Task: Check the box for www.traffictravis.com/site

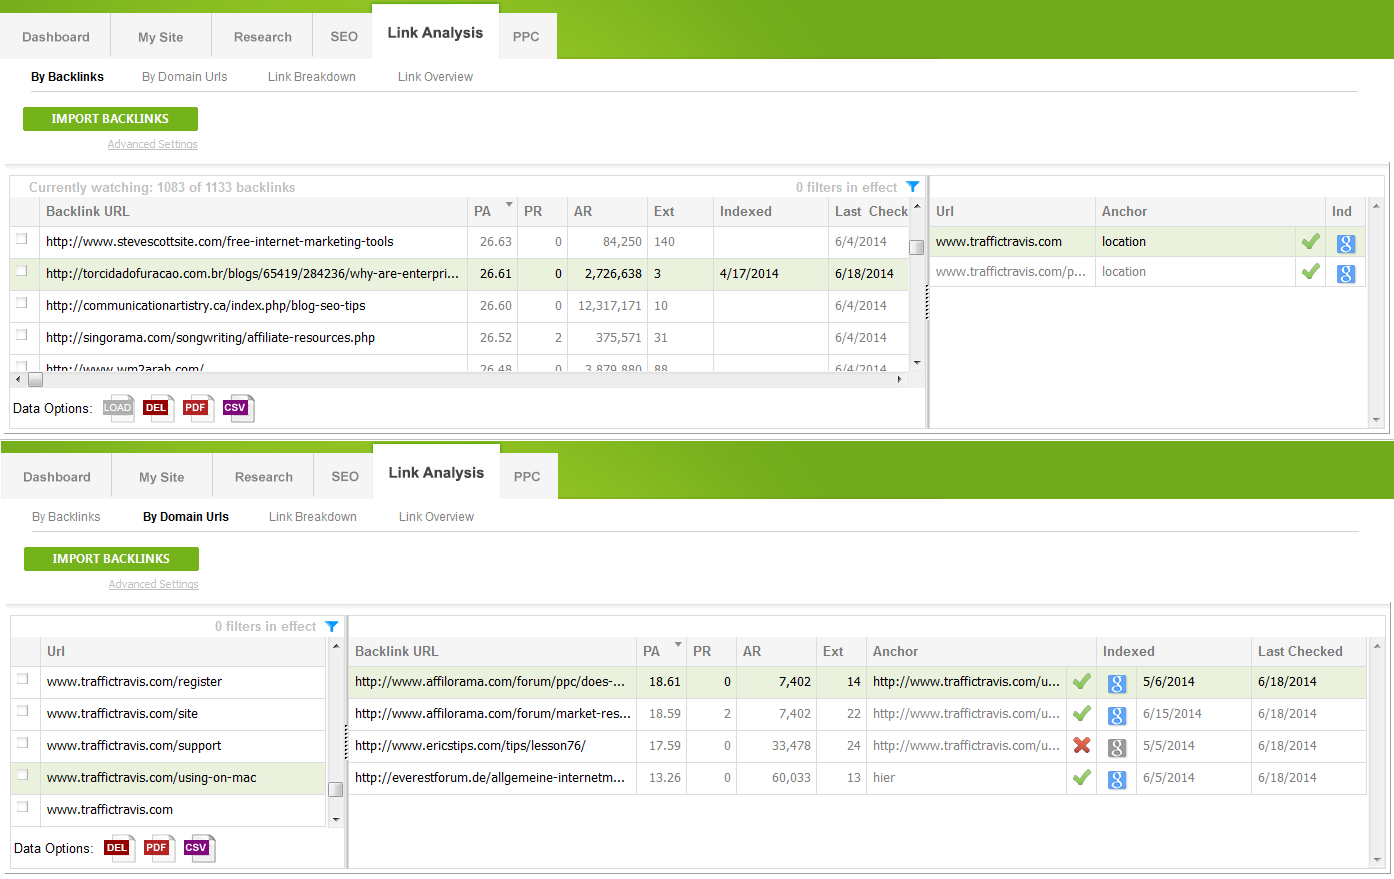Action: click(22, 711)
